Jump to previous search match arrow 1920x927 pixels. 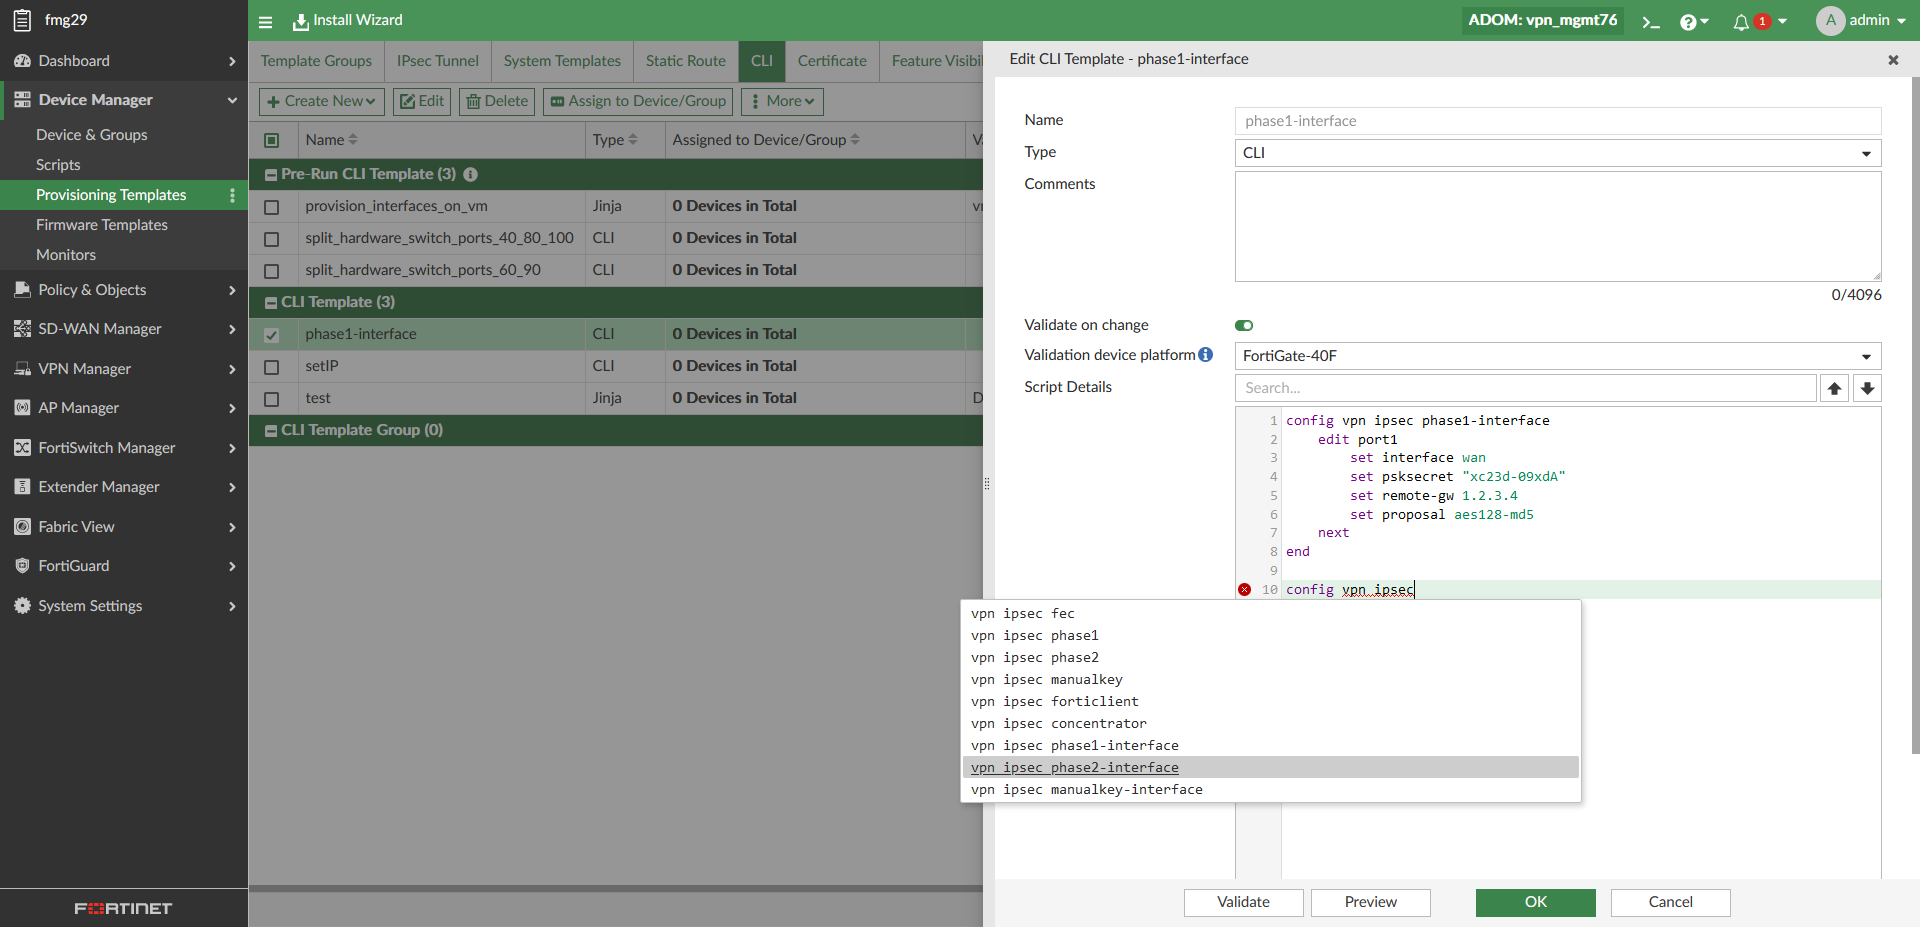[1834, 388]
